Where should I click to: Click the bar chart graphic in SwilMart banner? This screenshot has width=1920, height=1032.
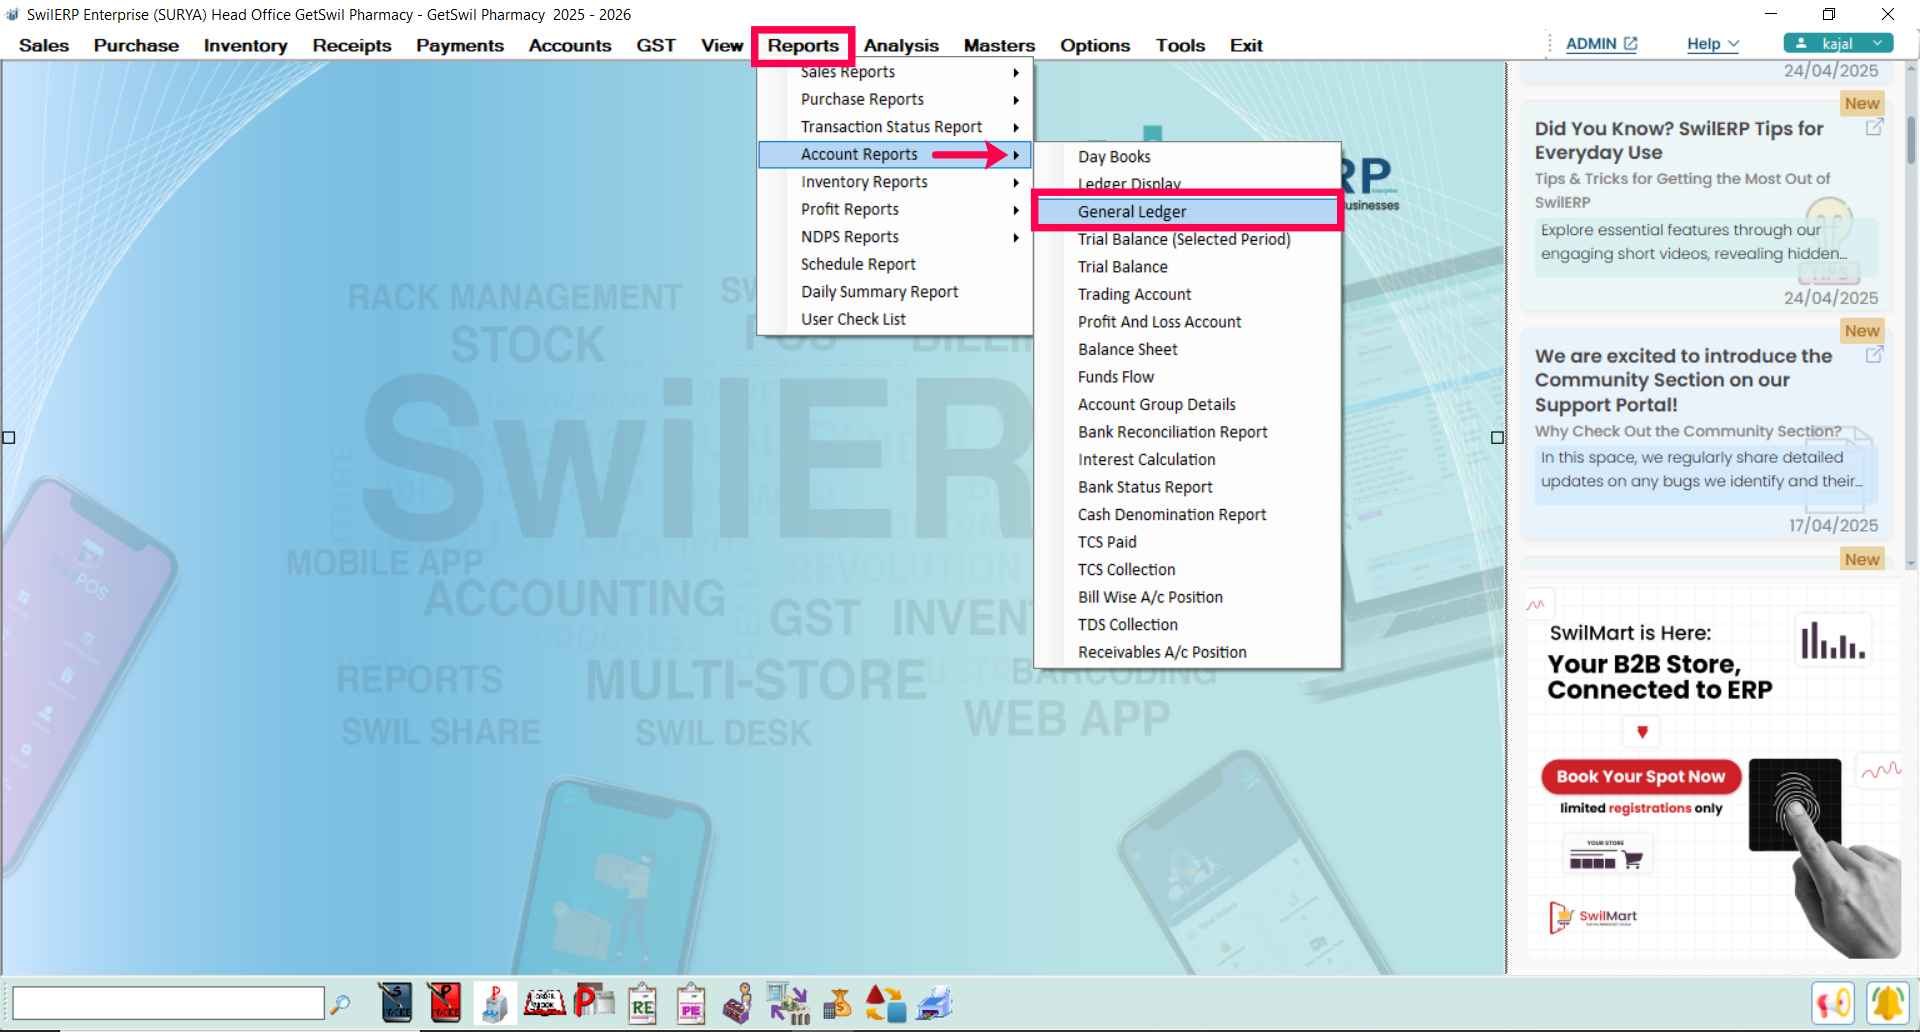1833,640
